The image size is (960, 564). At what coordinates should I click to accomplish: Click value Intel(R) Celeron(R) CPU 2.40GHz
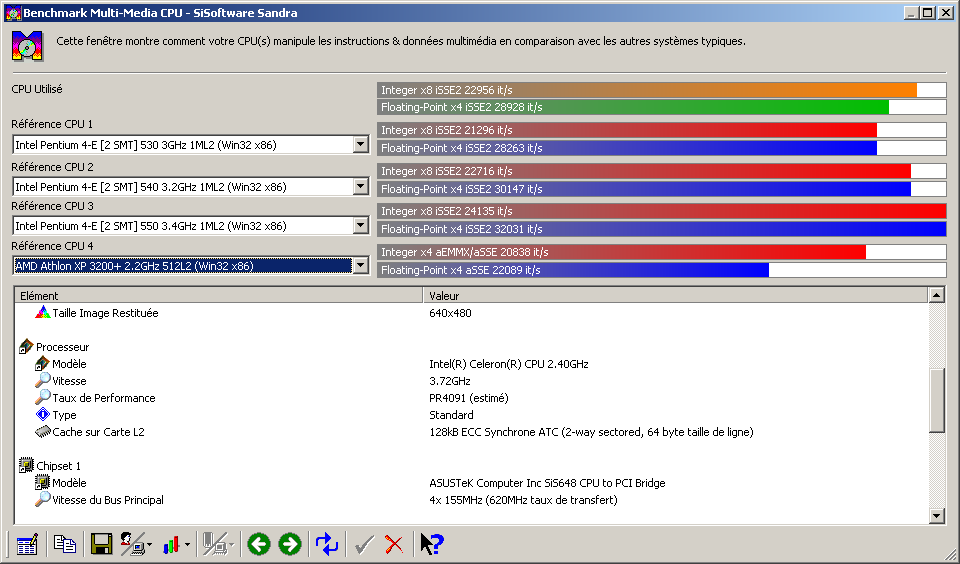509,364
